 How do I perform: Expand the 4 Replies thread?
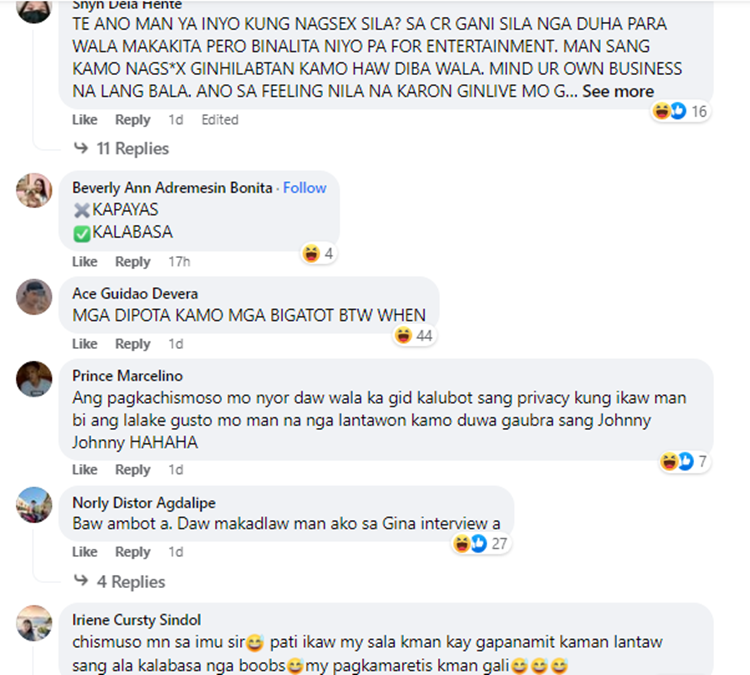120,582
